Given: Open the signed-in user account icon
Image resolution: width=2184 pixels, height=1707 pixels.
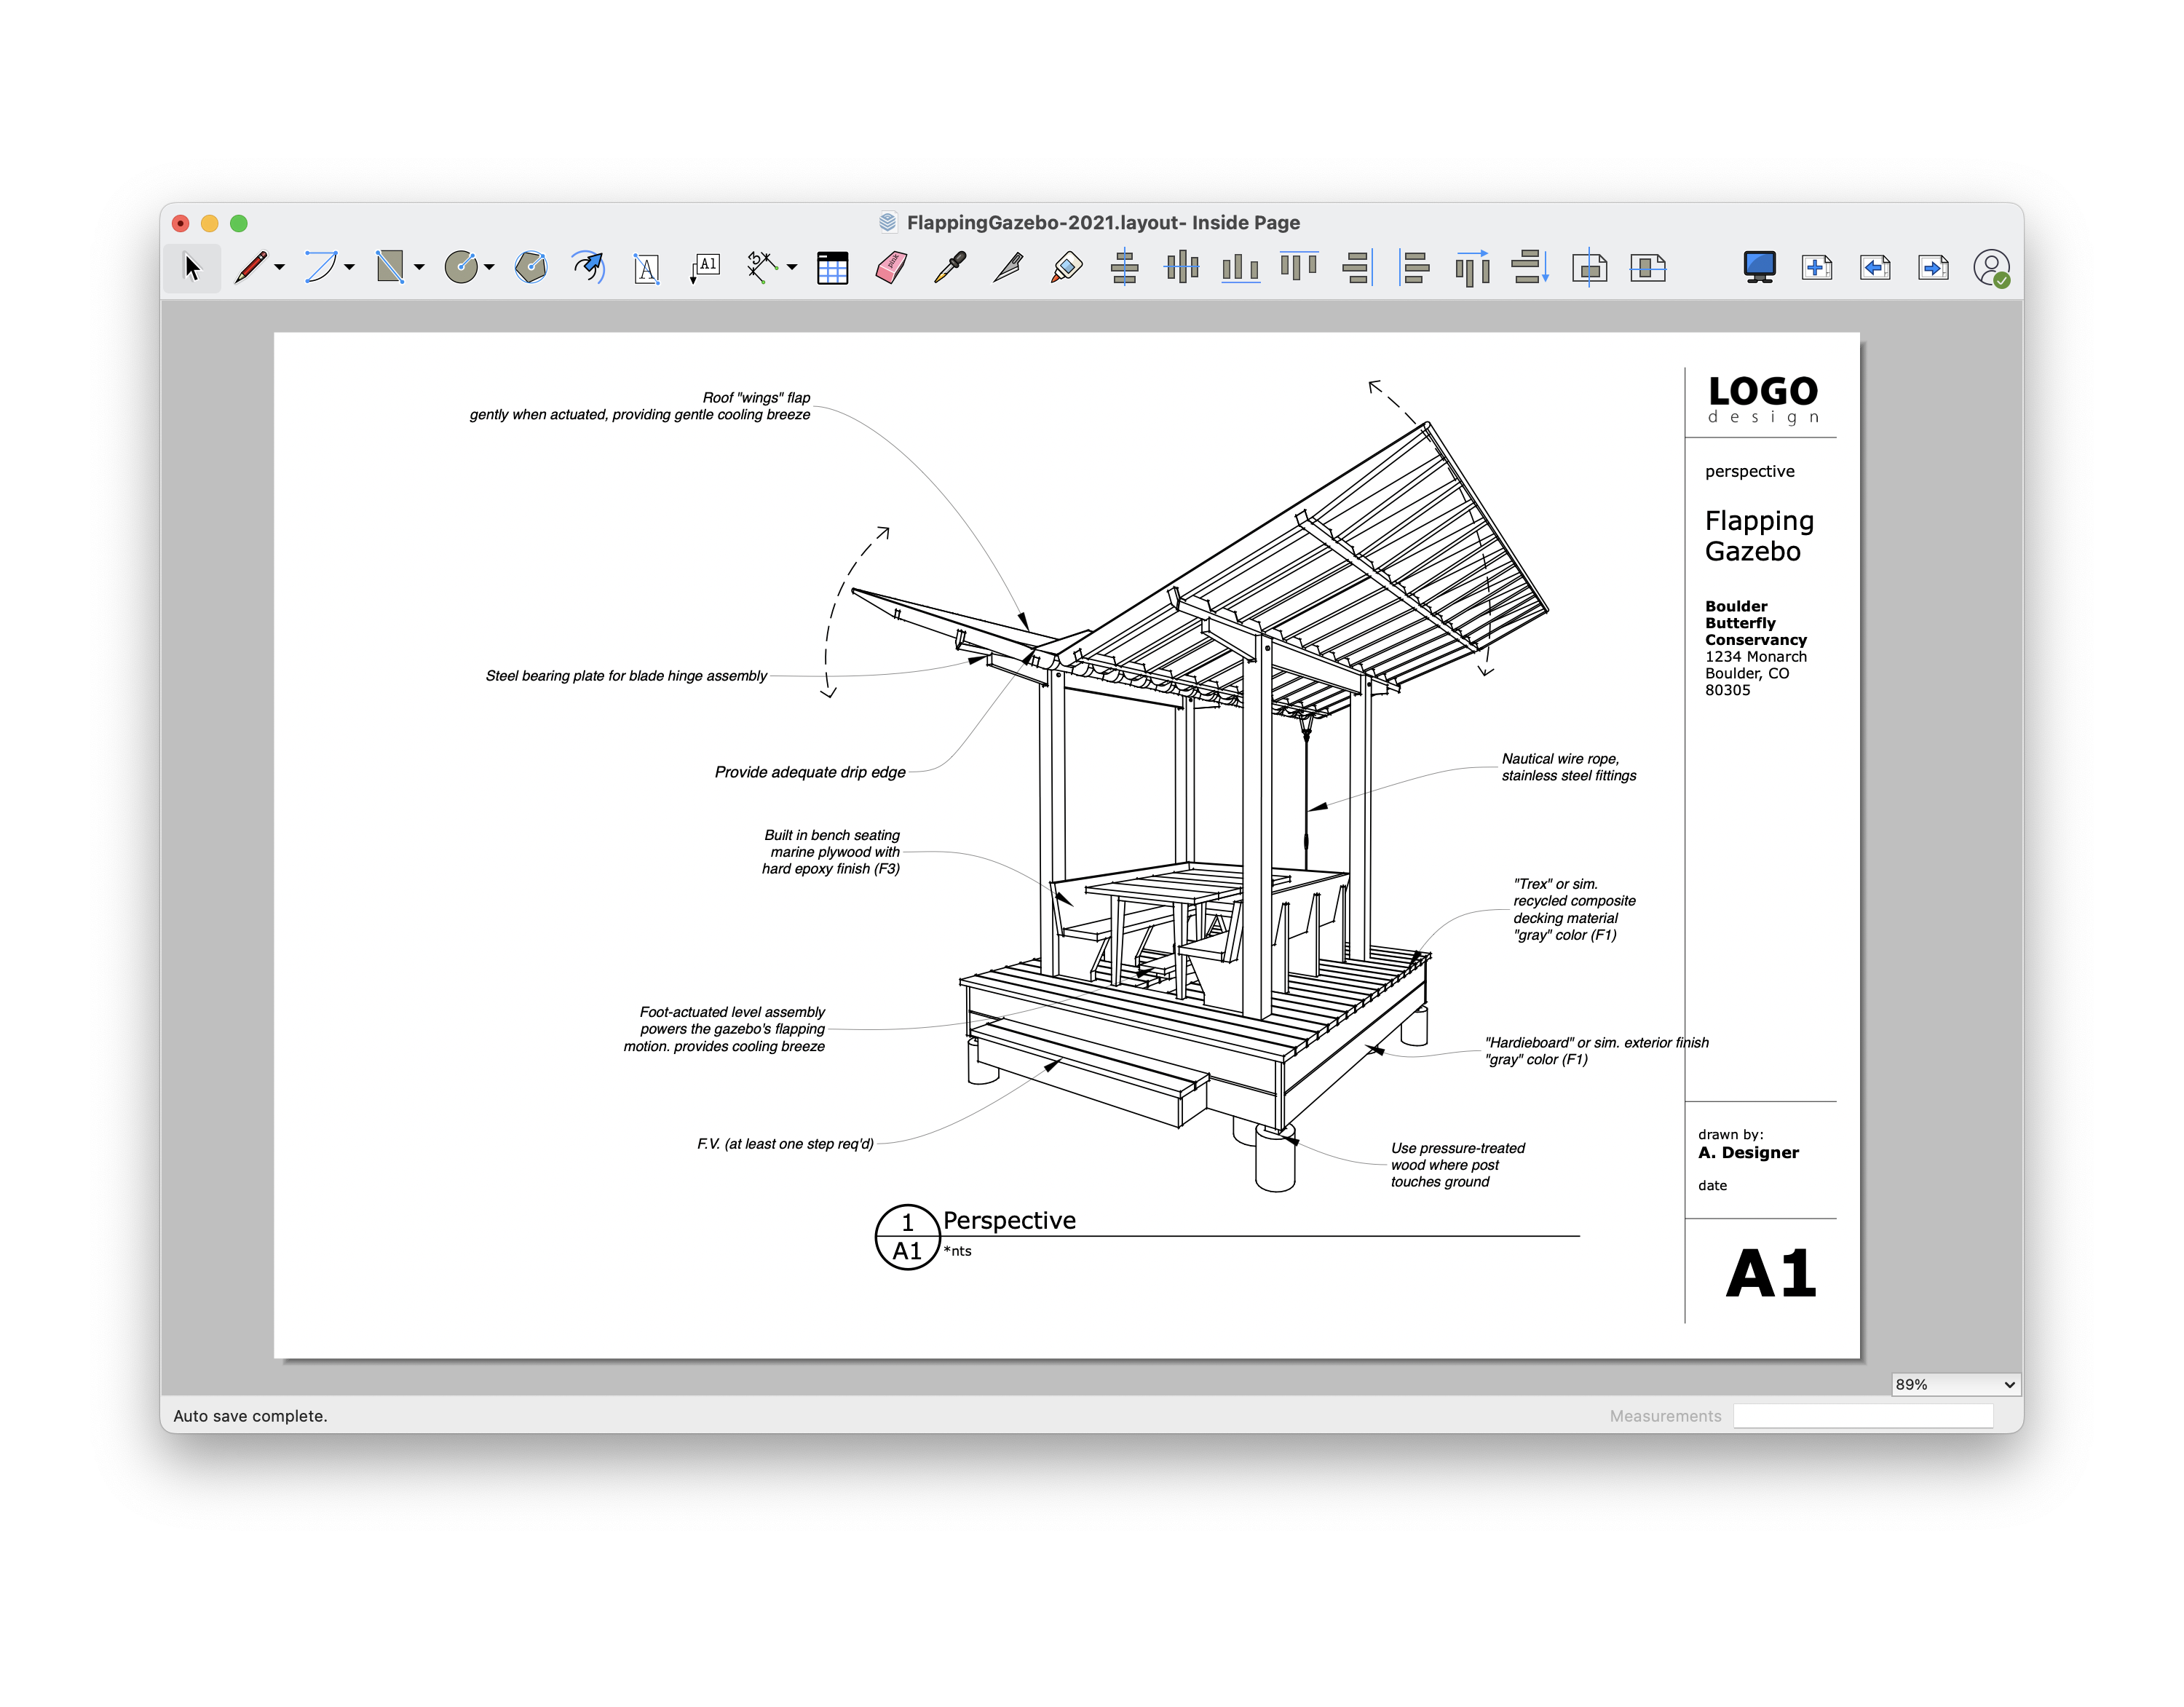Looking at the screenshot, I should click(1992, 268).
